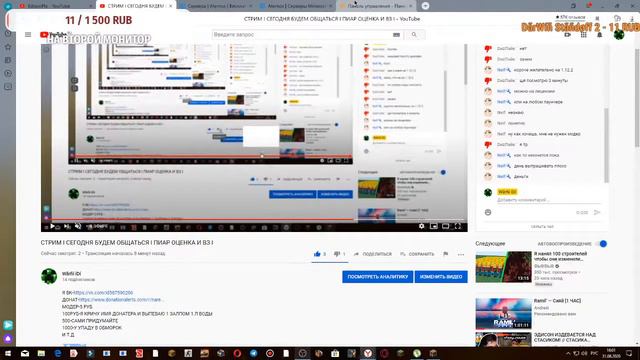
Task: Click the magnifier search button
Action: click(x=414, y=35)
